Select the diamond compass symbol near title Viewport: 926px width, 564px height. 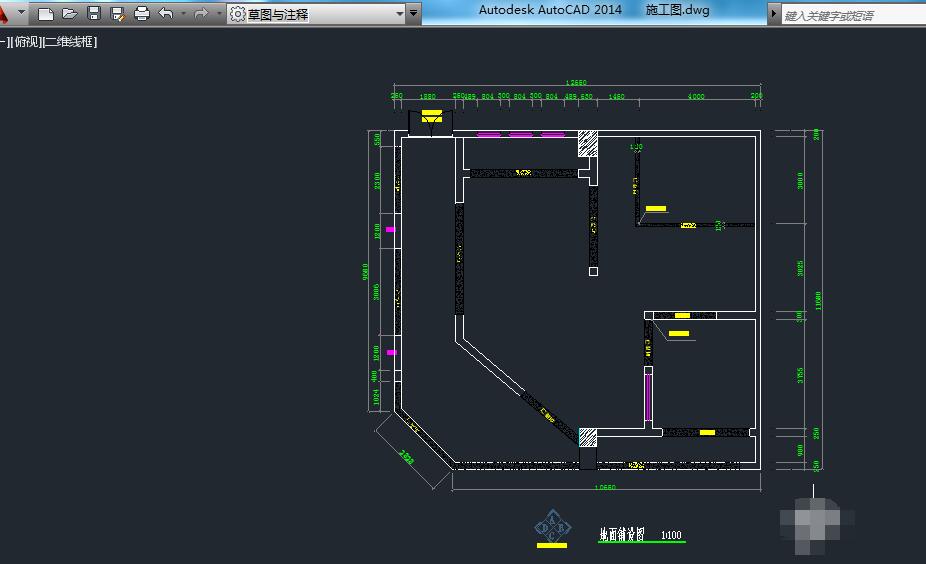(x=552, y=525)
